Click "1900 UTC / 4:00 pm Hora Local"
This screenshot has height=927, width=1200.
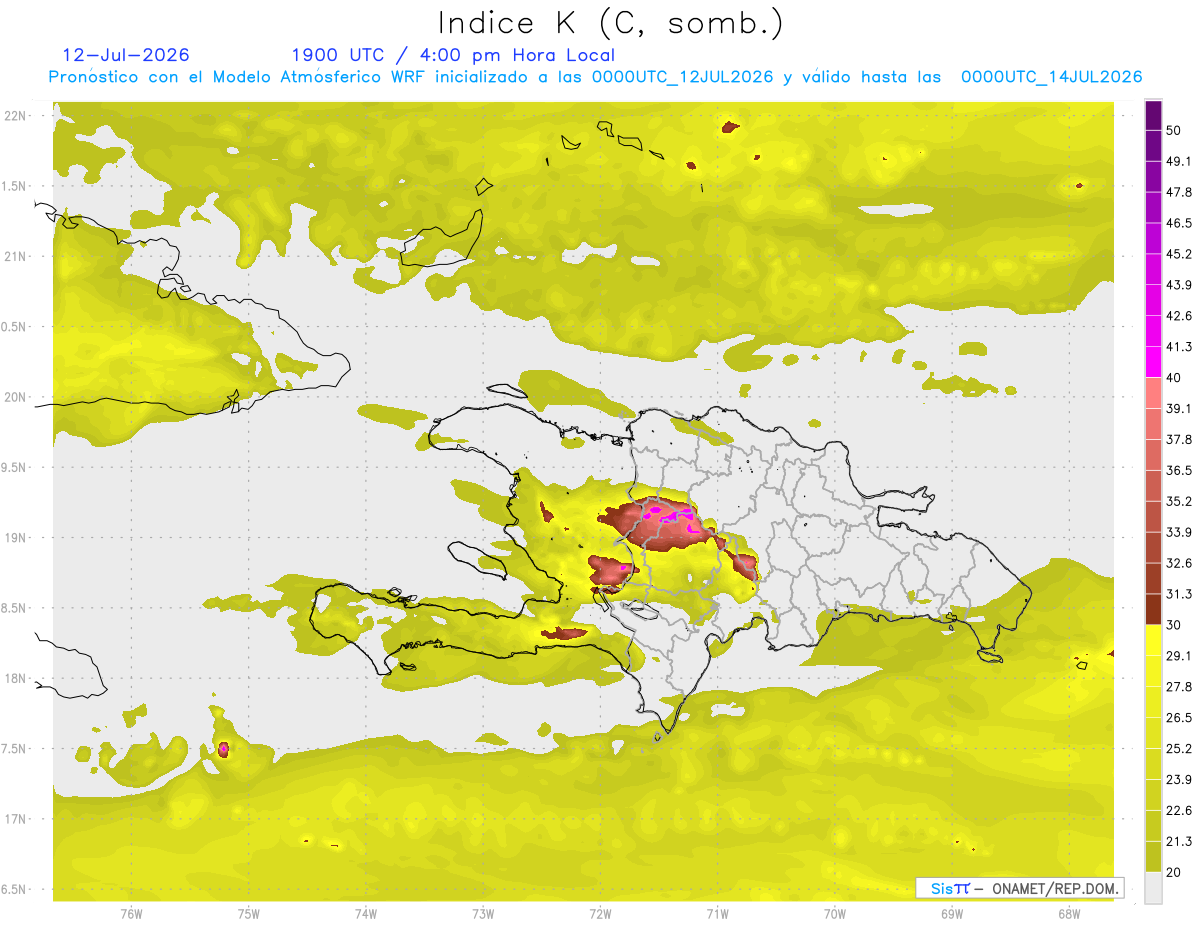tap(453, 55)
